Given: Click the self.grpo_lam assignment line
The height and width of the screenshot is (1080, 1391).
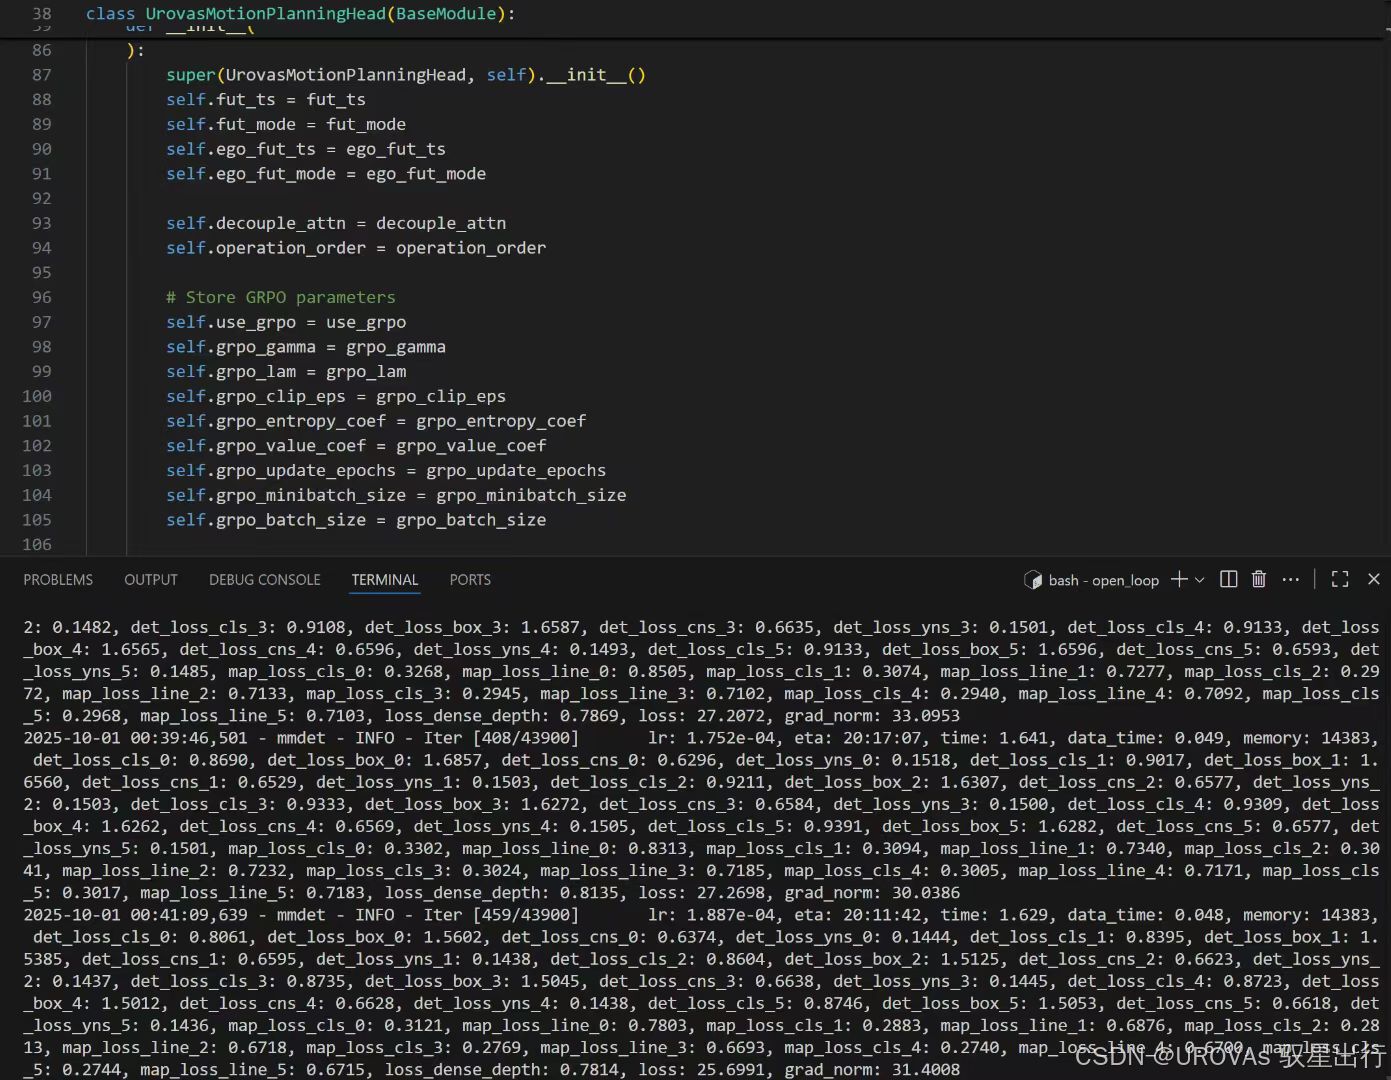Looking at the screenshot, I should coord(286,372).
